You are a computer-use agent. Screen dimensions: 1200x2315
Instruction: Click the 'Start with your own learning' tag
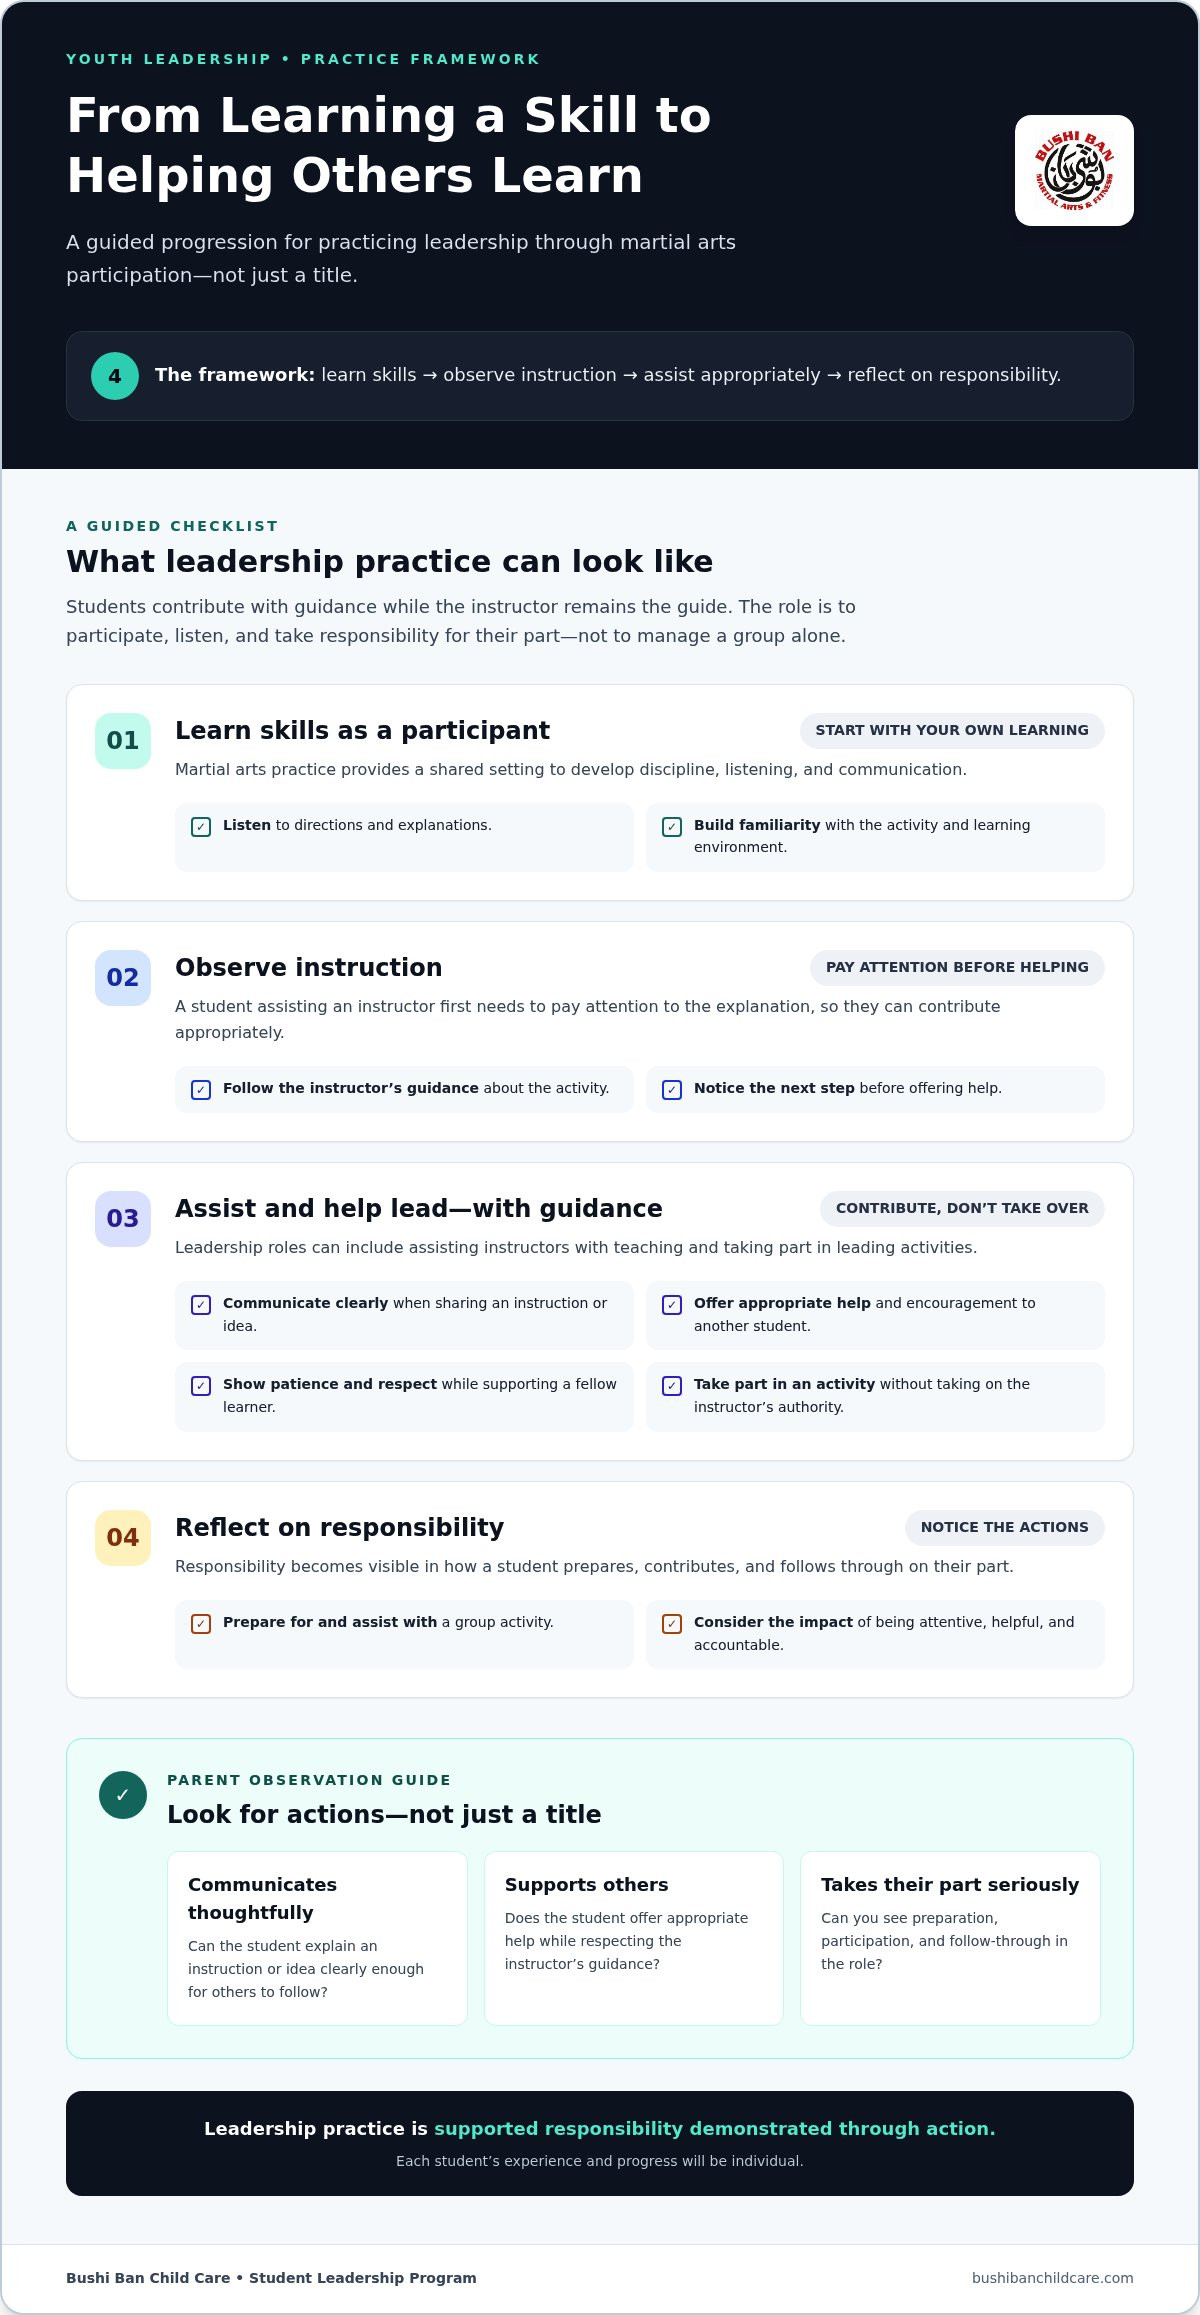tap(952, 730)
